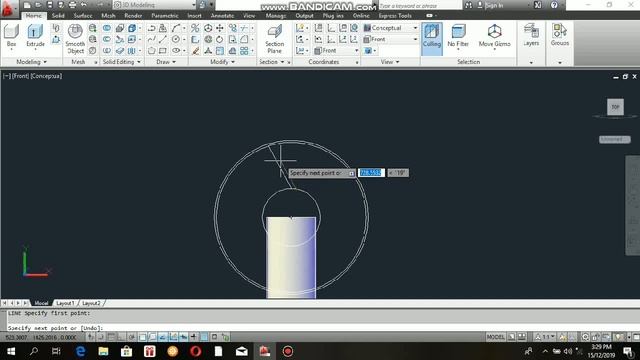The width and height of the screenshot is (640, 360).
Task: Switch to the Render ribbon tab
Action: click(x=133, y=16)
